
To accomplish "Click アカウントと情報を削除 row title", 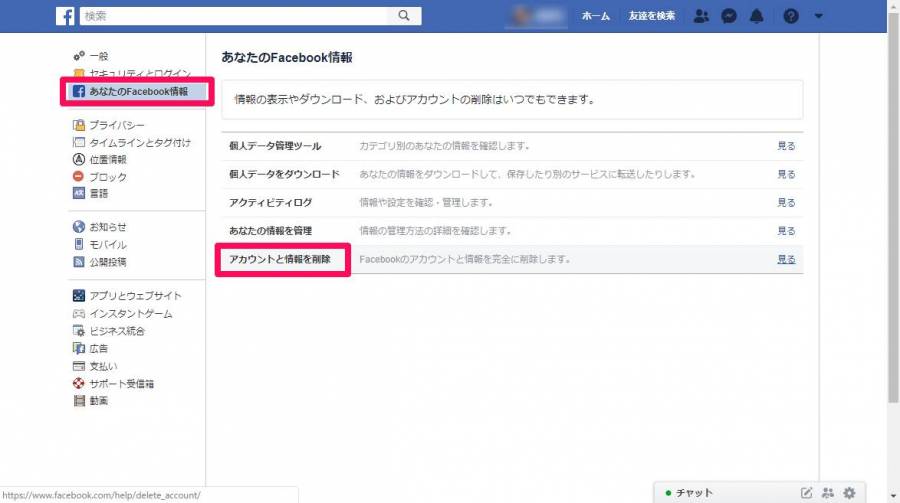I will [x=280, y=259].
